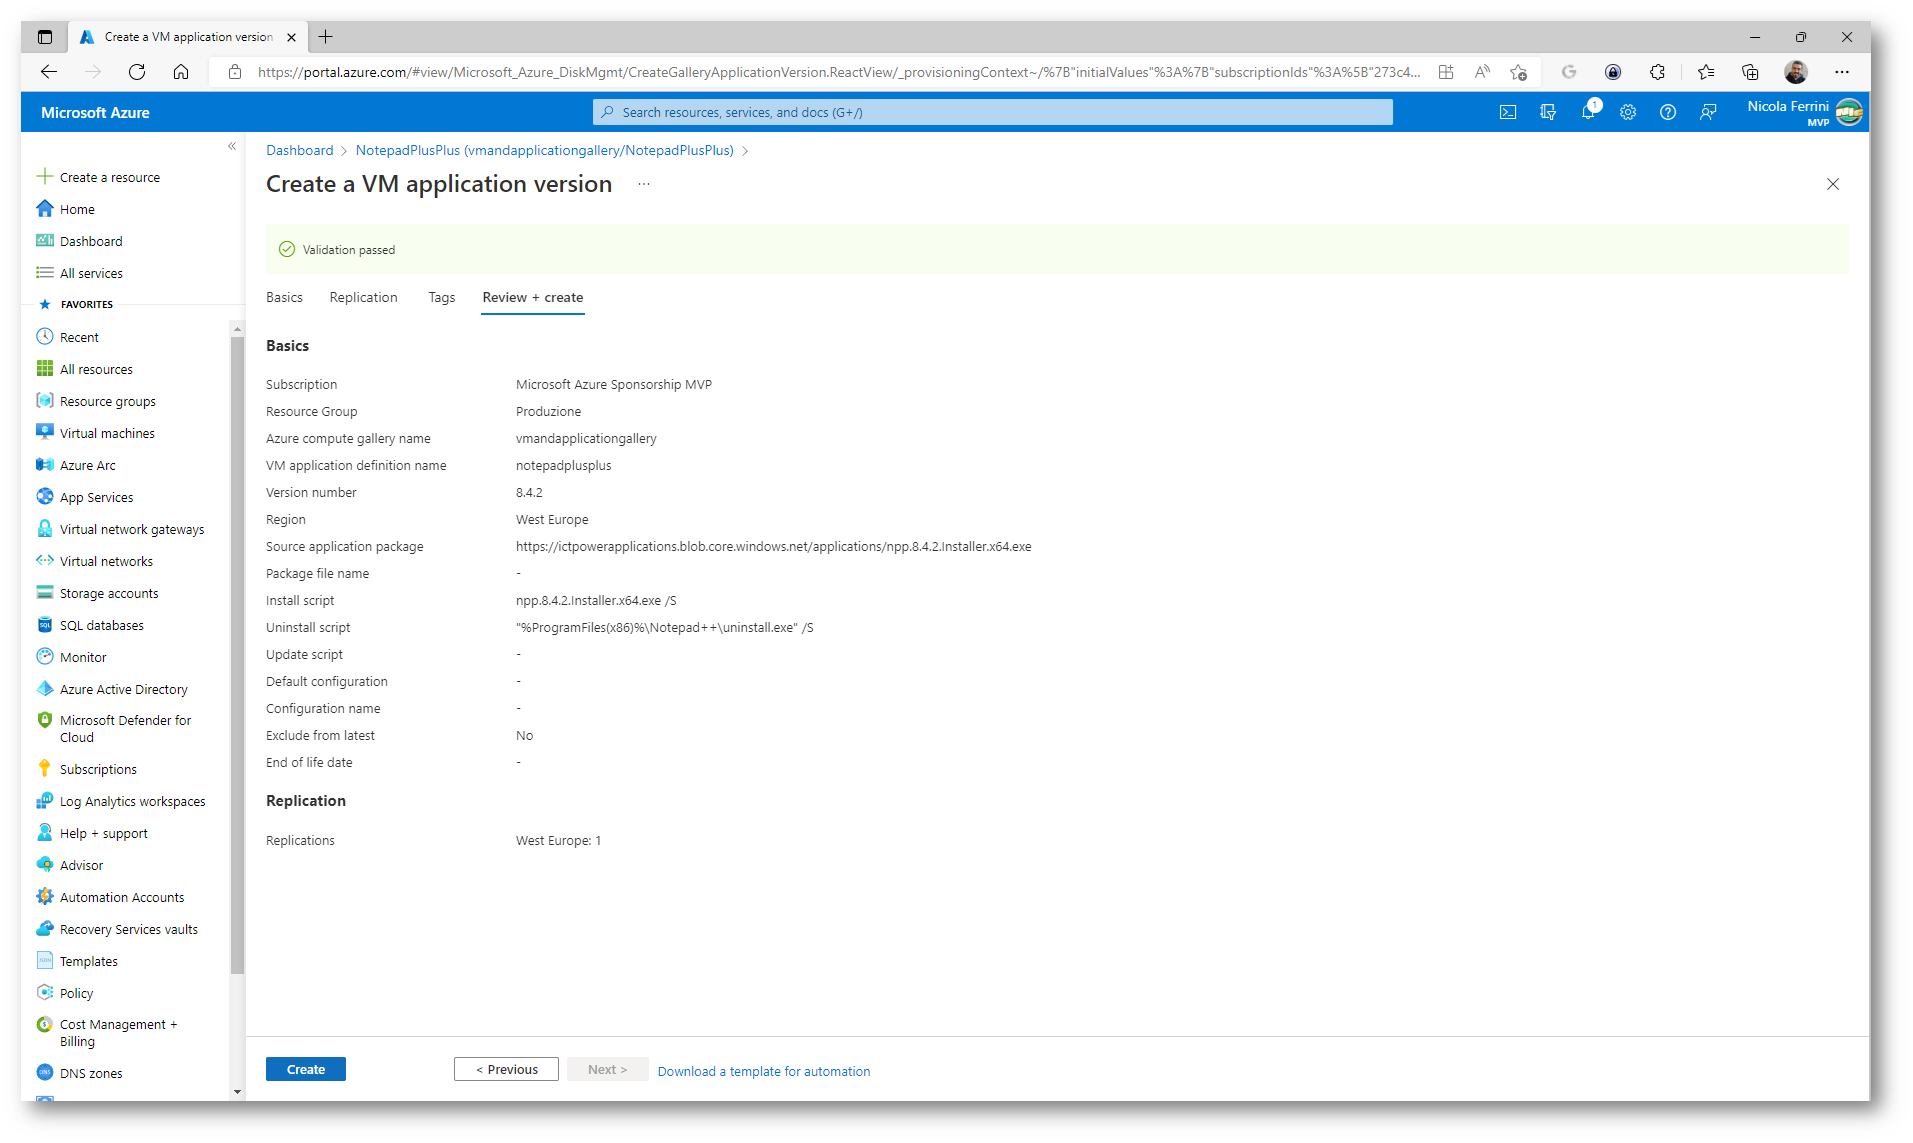Open the Help question mark menu
The width and height of the screenshot is (1913, 1143).
click(x=1668, y=112)
